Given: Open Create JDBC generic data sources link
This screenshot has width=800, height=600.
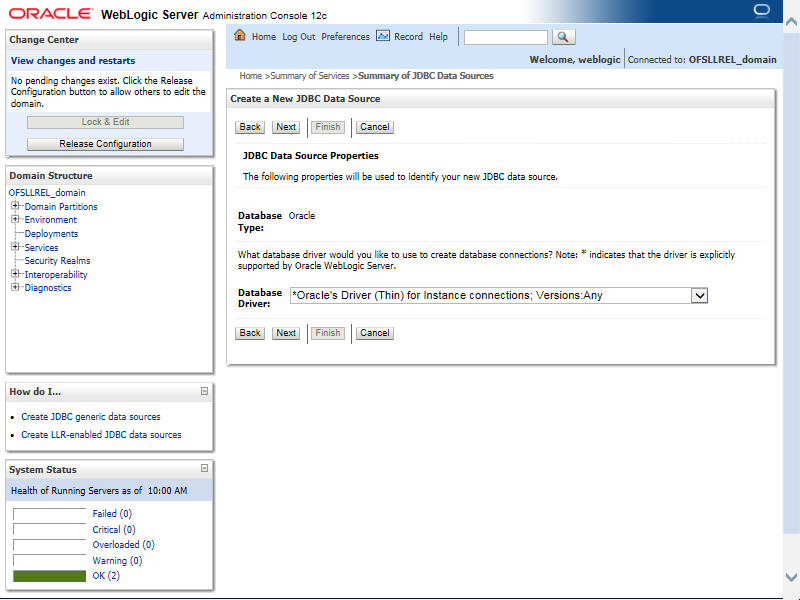Looking at the screenshot, I should tap(91, 417).
